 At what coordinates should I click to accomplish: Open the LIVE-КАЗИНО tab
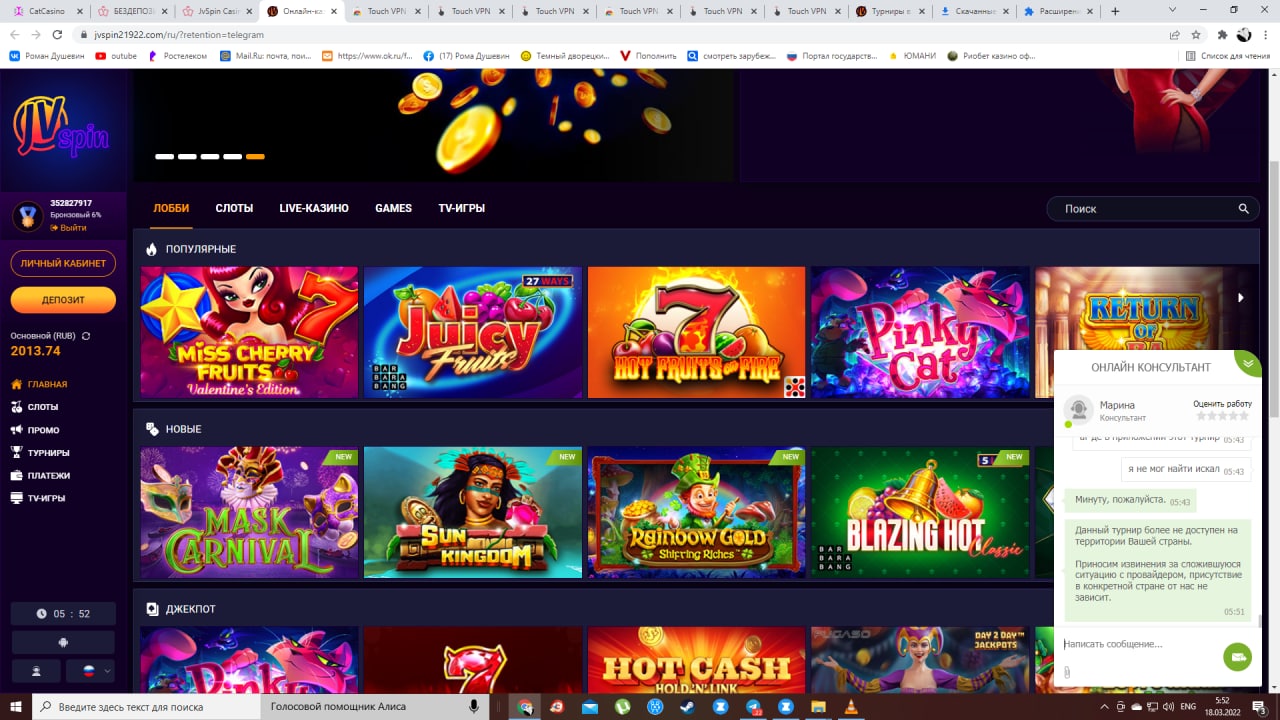click(x=314, y=209)
